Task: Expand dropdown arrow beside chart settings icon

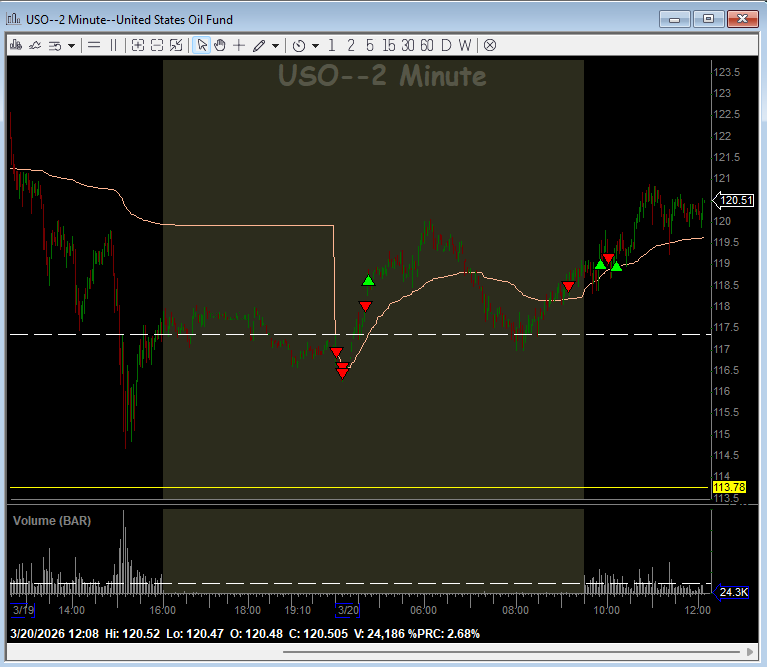Action: [71, 46]
